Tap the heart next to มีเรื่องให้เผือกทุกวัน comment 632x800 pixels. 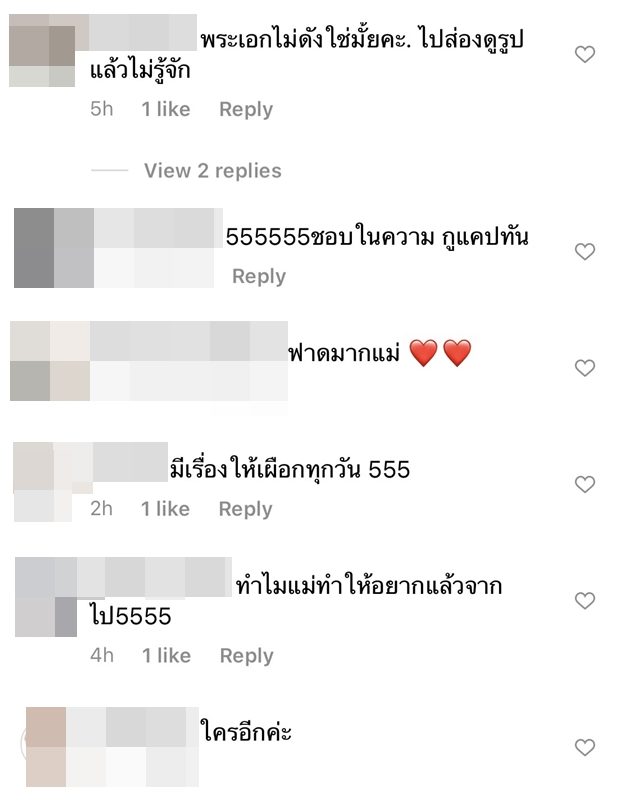[585, 484]
